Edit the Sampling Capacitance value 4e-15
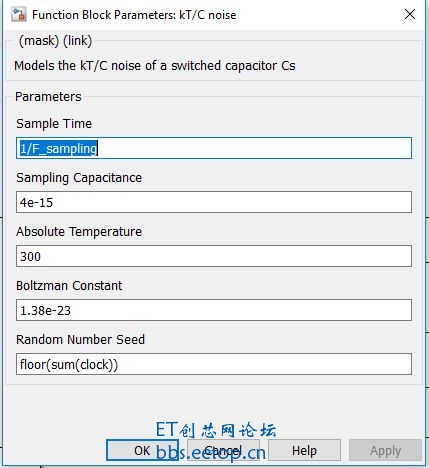Image resolution: width=429 pixels, height=468 pixels. [x=214, y=202]
